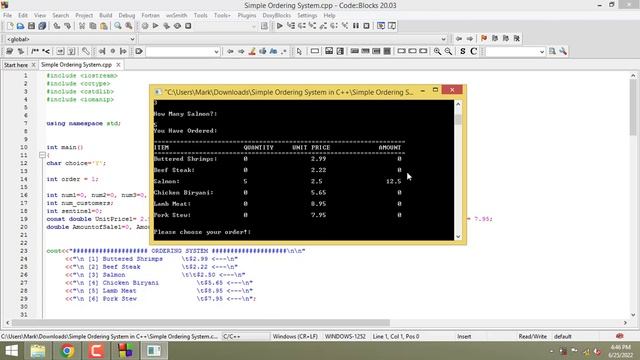
Task: Start debugging with Debug/Continue arrow
Action: (280, 26)
